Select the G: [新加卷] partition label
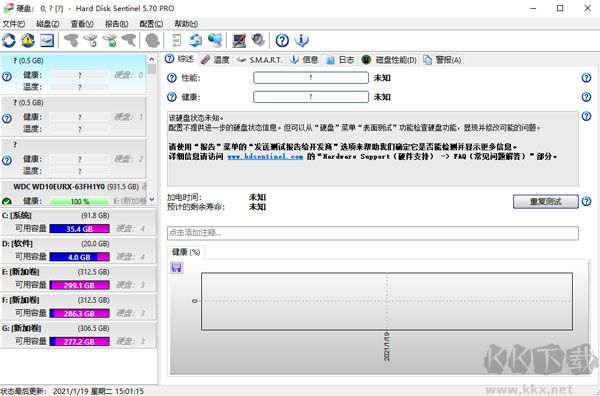 point(21,328)
